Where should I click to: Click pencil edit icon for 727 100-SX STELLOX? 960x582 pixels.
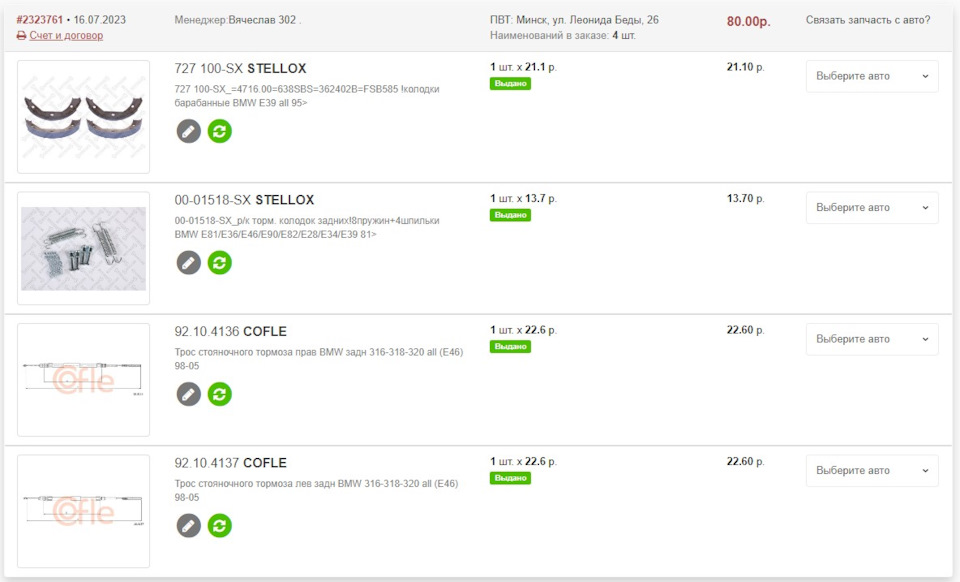coord(189,131)
